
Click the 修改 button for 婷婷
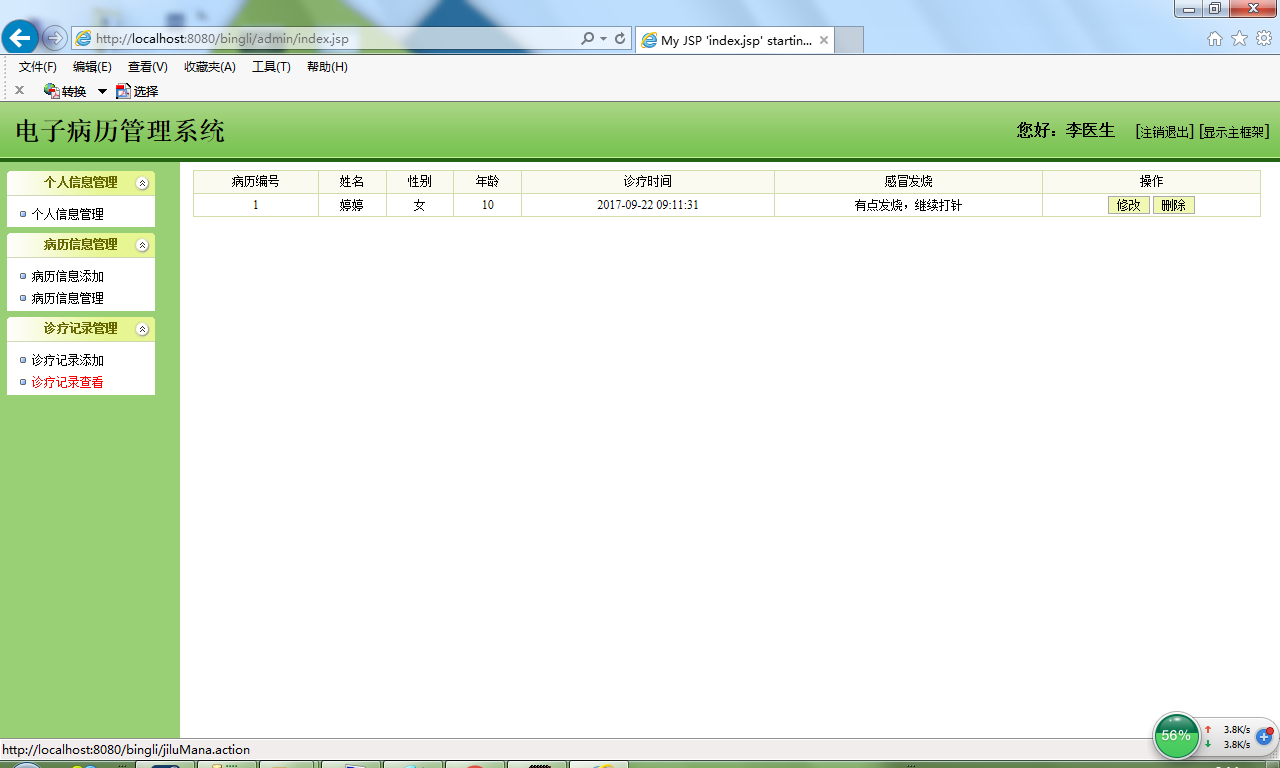[x=1129, y=205]
